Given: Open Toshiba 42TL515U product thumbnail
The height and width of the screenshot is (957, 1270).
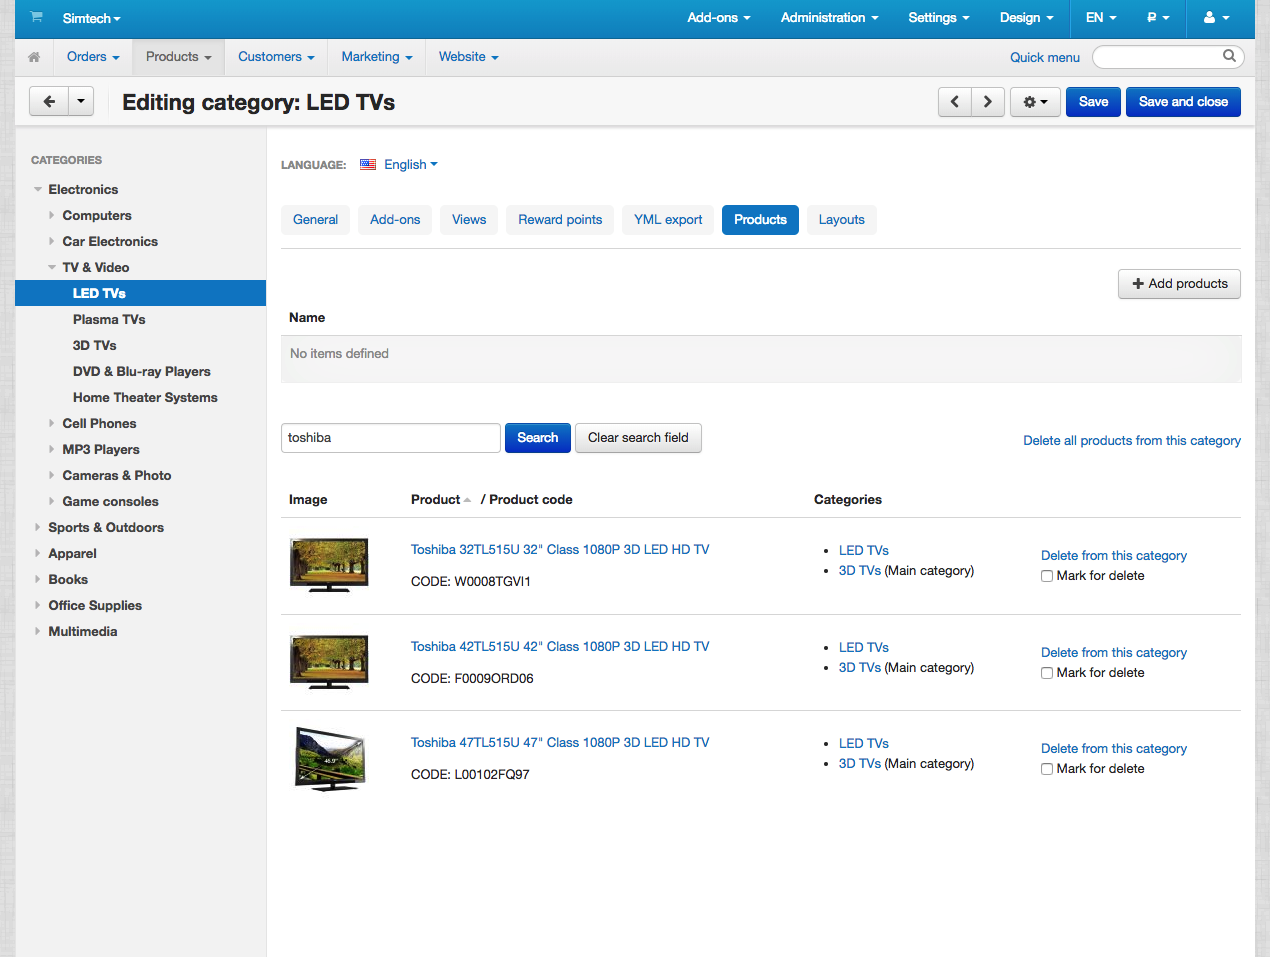Looking at the screenshot, I should (x=329, y=662).
